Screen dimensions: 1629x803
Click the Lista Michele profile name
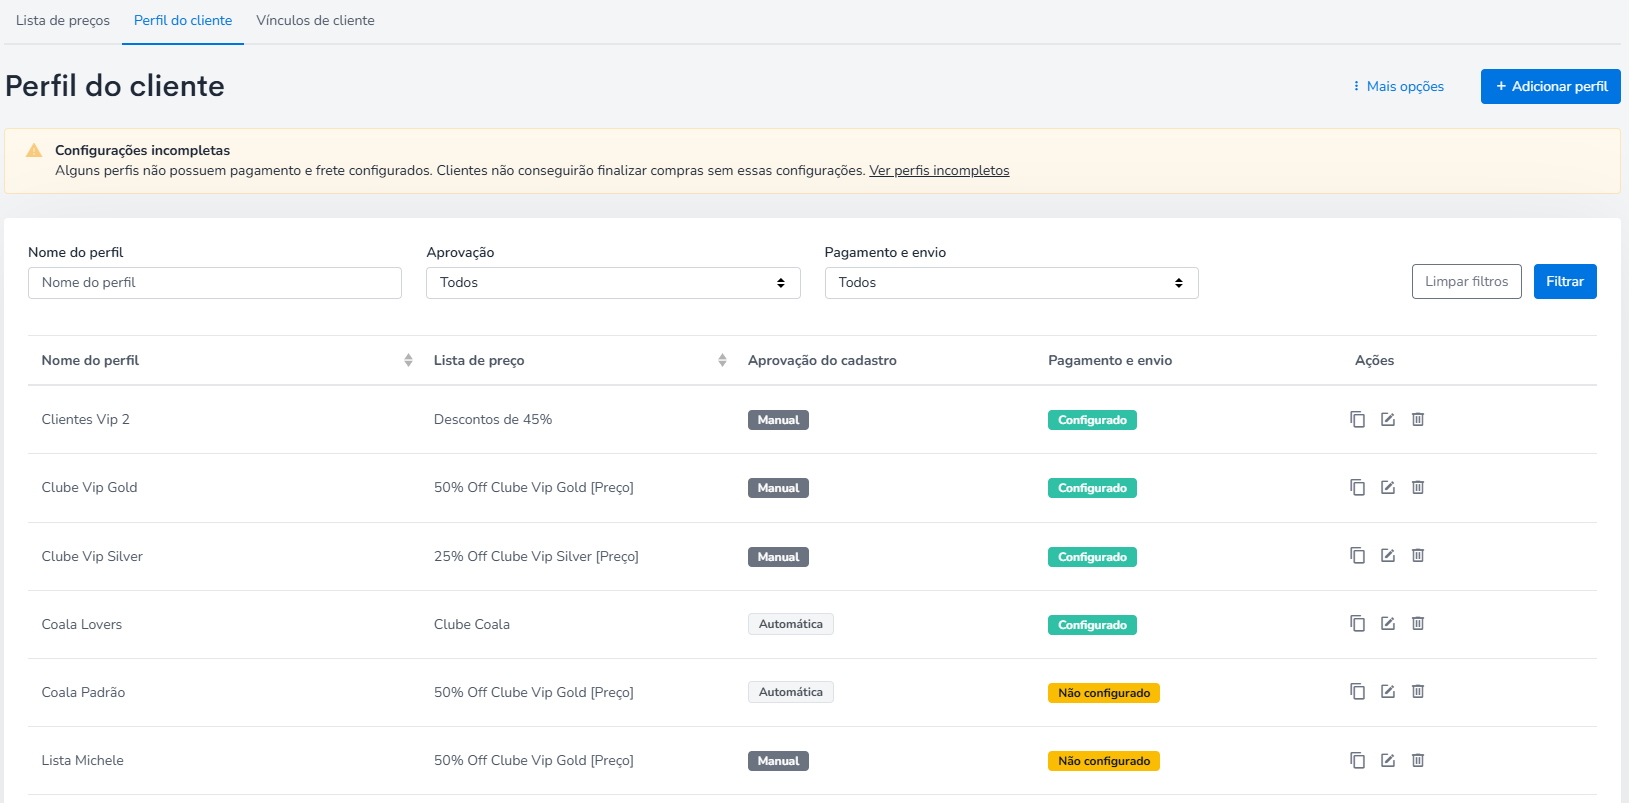(x=83, y=760)
